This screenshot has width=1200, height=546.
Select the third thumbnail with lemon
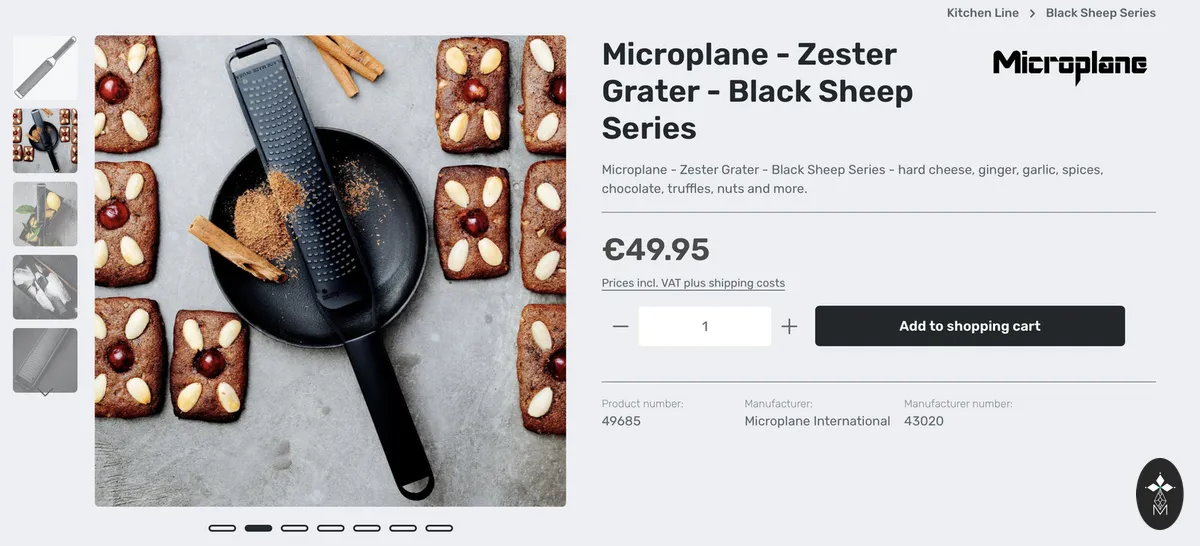click(45, 214)
